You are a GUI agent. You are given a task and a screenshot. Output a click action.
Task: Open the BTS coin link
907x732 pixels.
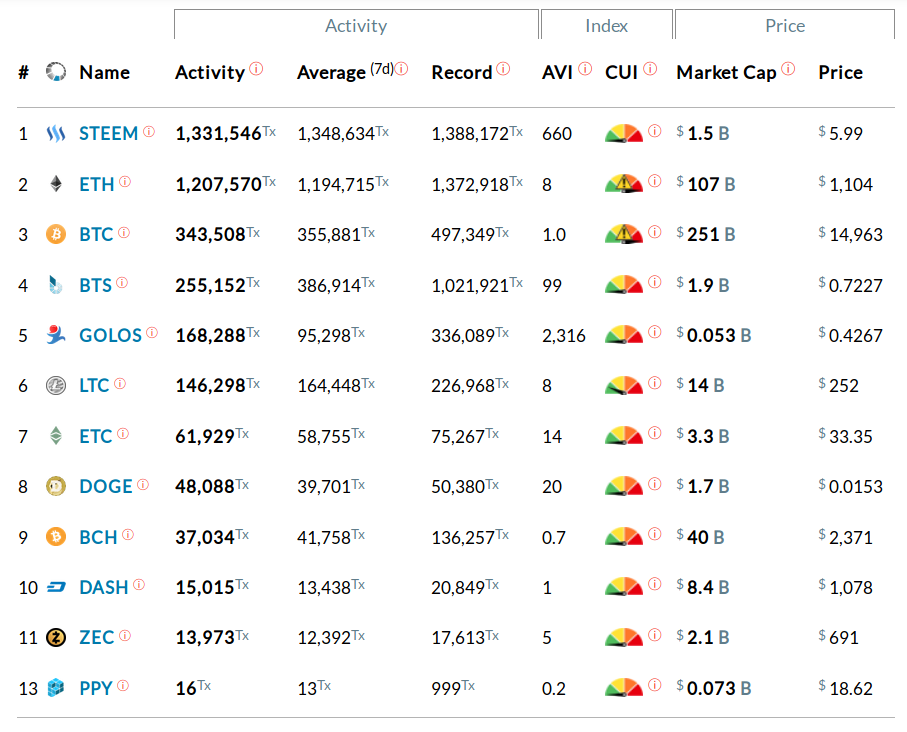tap(95, 285)
